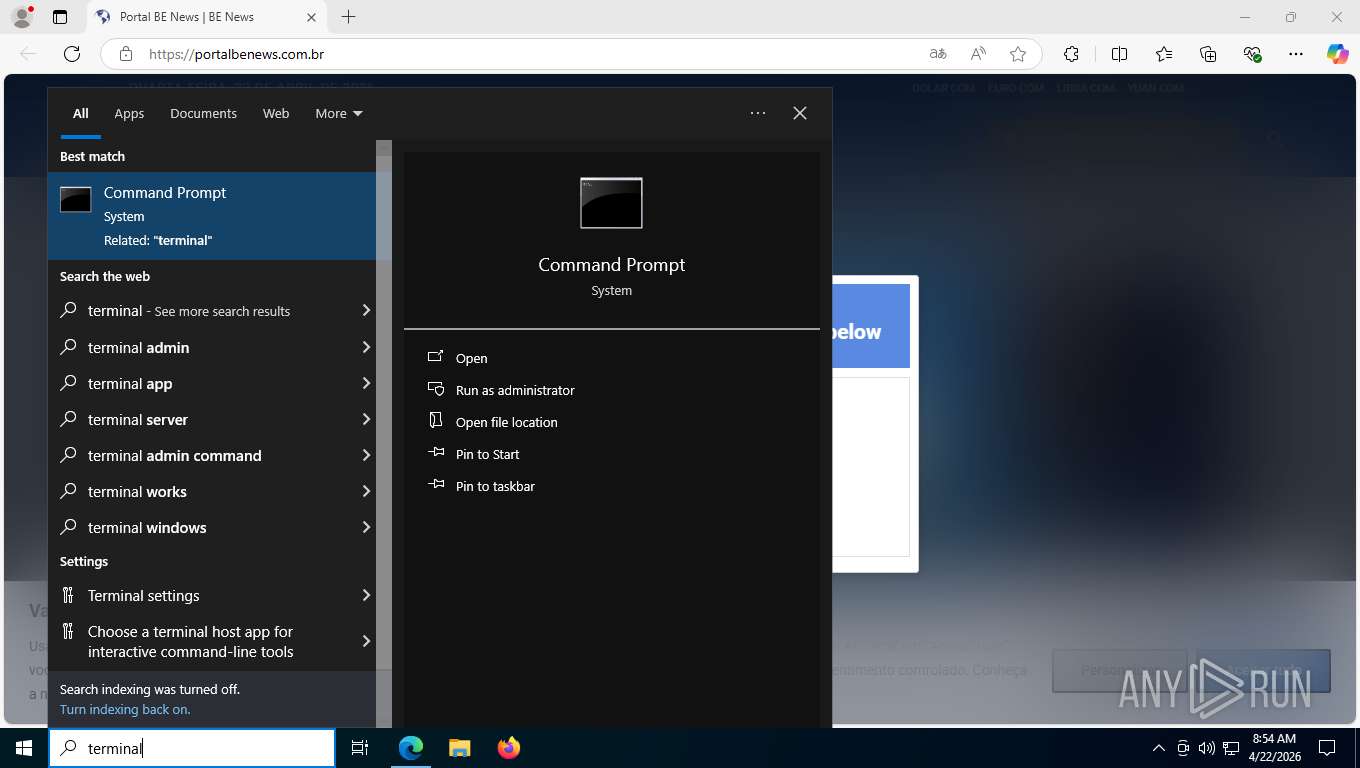
Task: Expand the arrow beside 'Terminal settings'
Action: [366, 595]
